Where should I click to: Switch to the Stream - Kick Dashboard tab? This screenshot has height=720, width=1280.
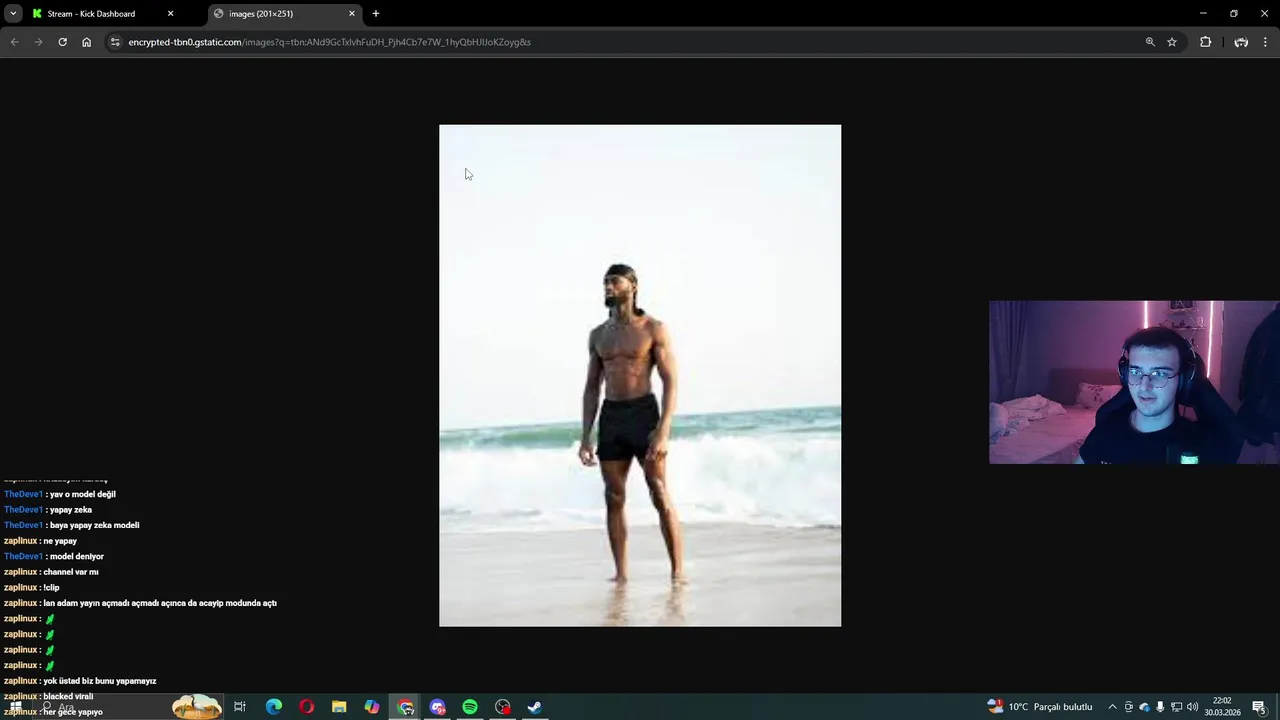pos(103,14)
